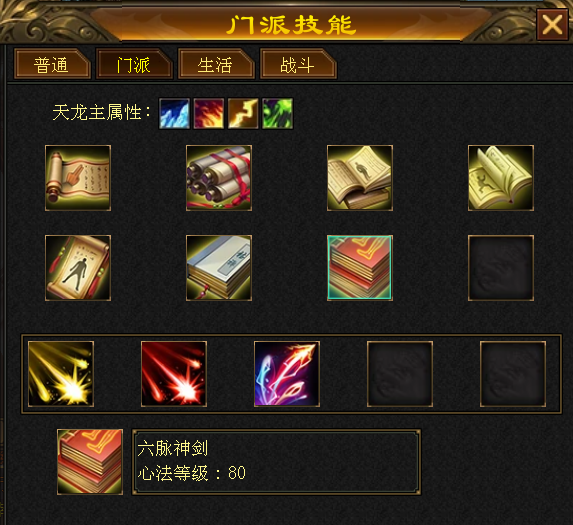Select the 门派 tab

[x=134, y=64]
